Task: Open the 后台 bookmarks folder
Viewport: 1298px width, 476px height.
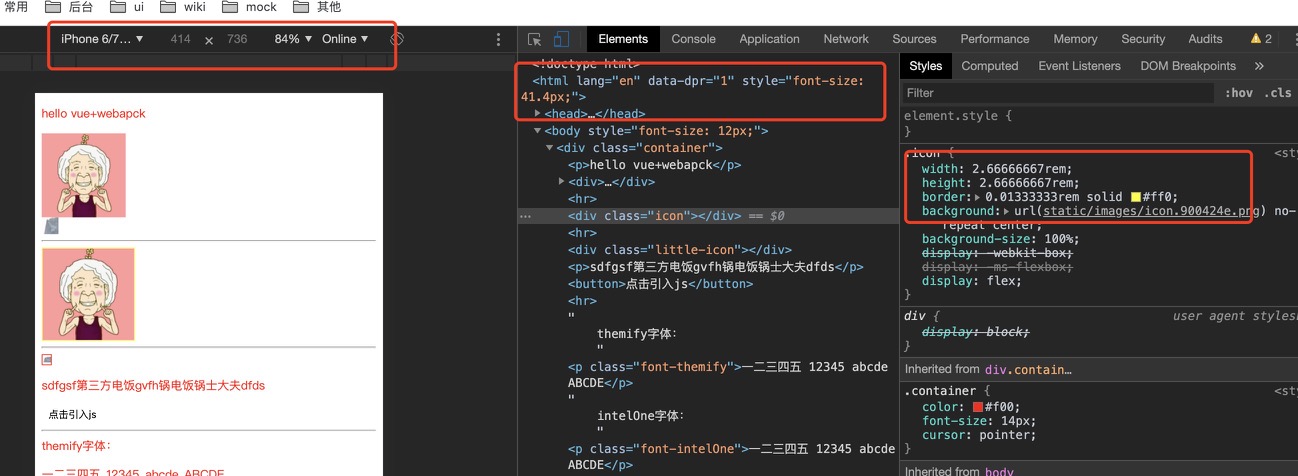Action: coord(71,7)
